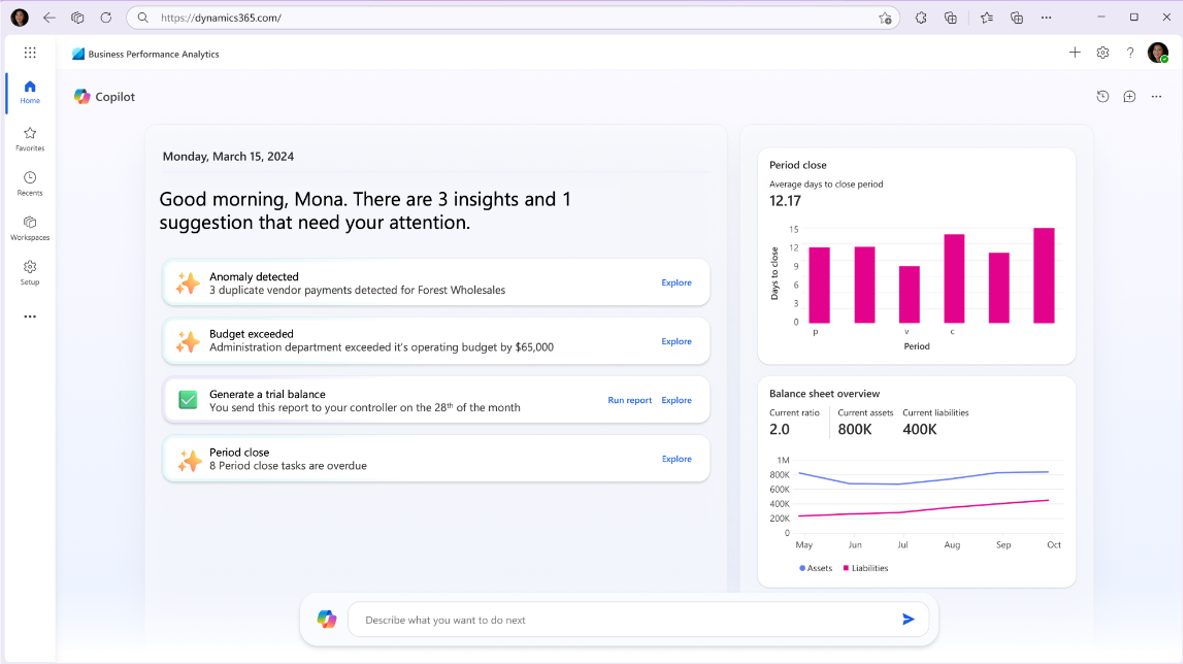This screenshot has height=664, width=1183.
Task: Click Run report for trial balance
Action: click(x=629, y=400)
